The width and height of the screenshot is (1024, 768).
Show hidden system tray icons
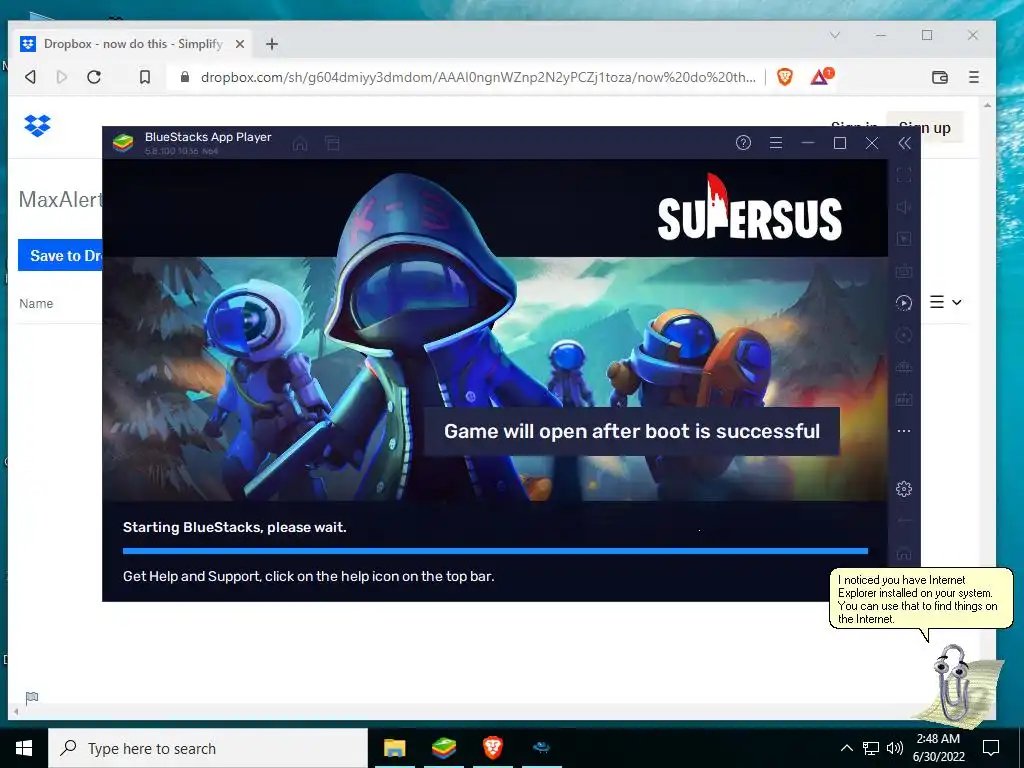coord(846,748)
